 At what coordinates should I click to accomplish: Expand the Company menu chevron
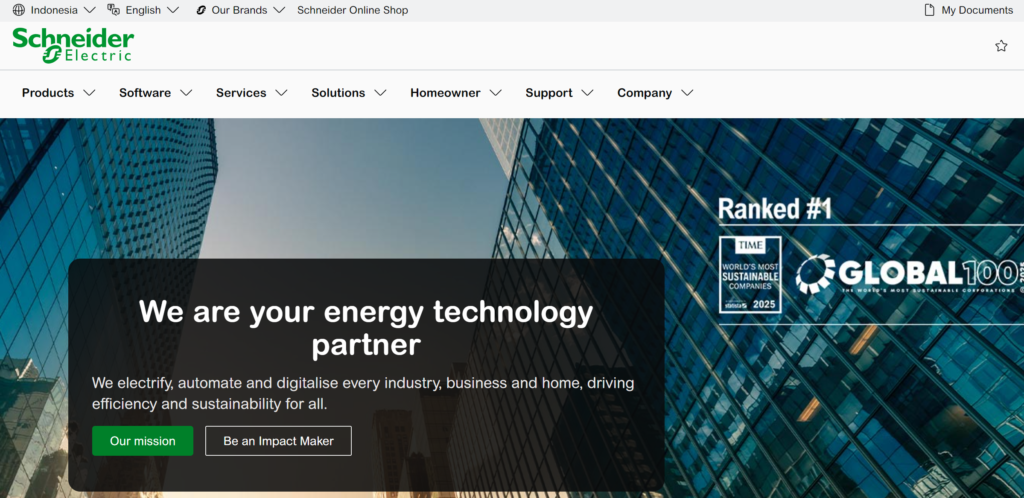(x=687, y=93)
